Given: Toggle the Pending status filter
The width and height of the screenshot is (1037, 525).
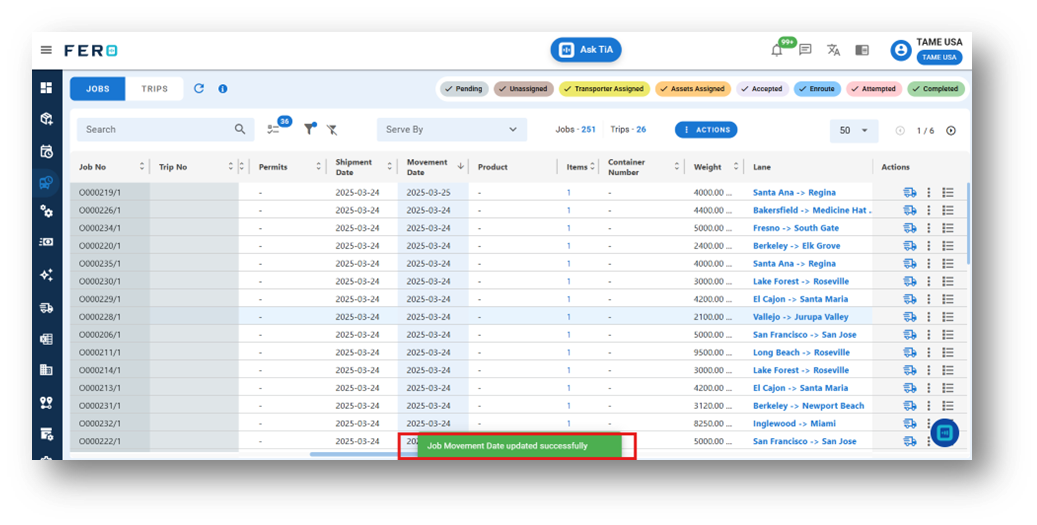Looking at the screenshot, I should tap(464, 89).
